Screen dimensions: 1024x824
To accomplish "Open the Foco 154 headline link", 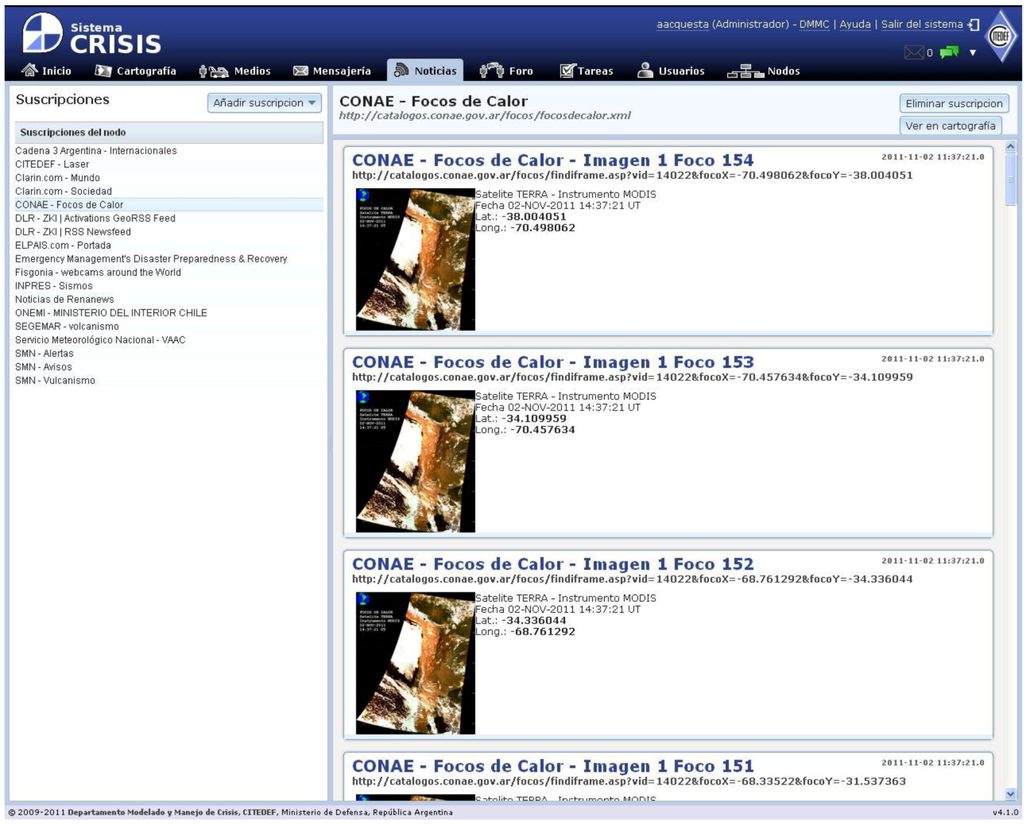I will (x=552, y=160).
